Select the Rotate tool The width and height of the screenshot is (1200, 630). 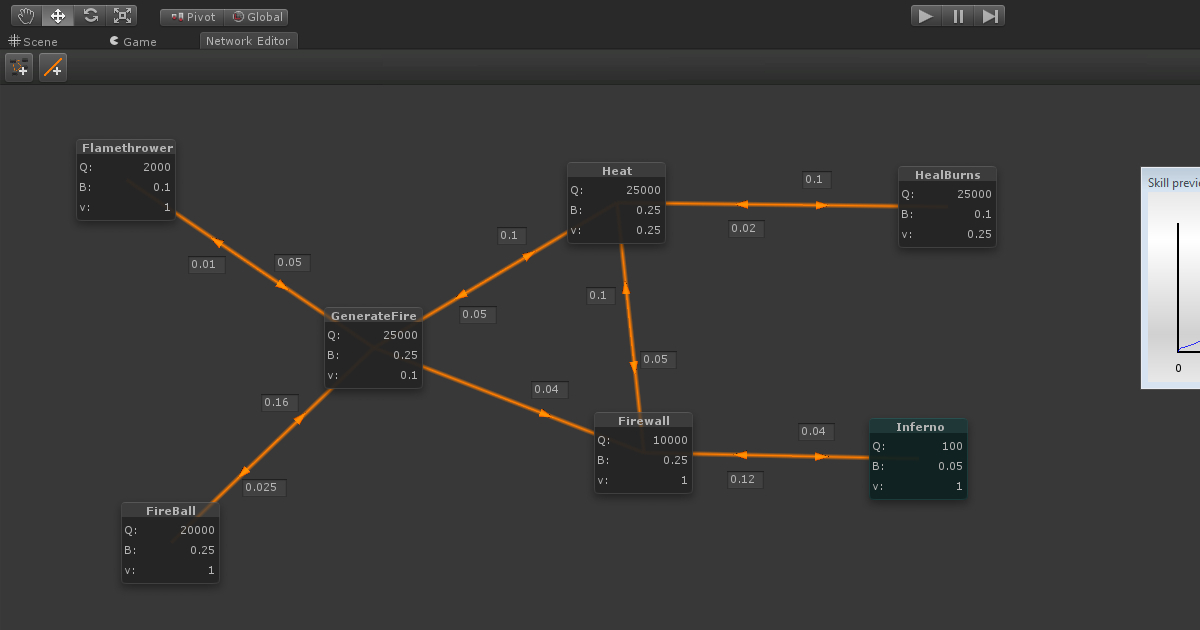(90, 15)
